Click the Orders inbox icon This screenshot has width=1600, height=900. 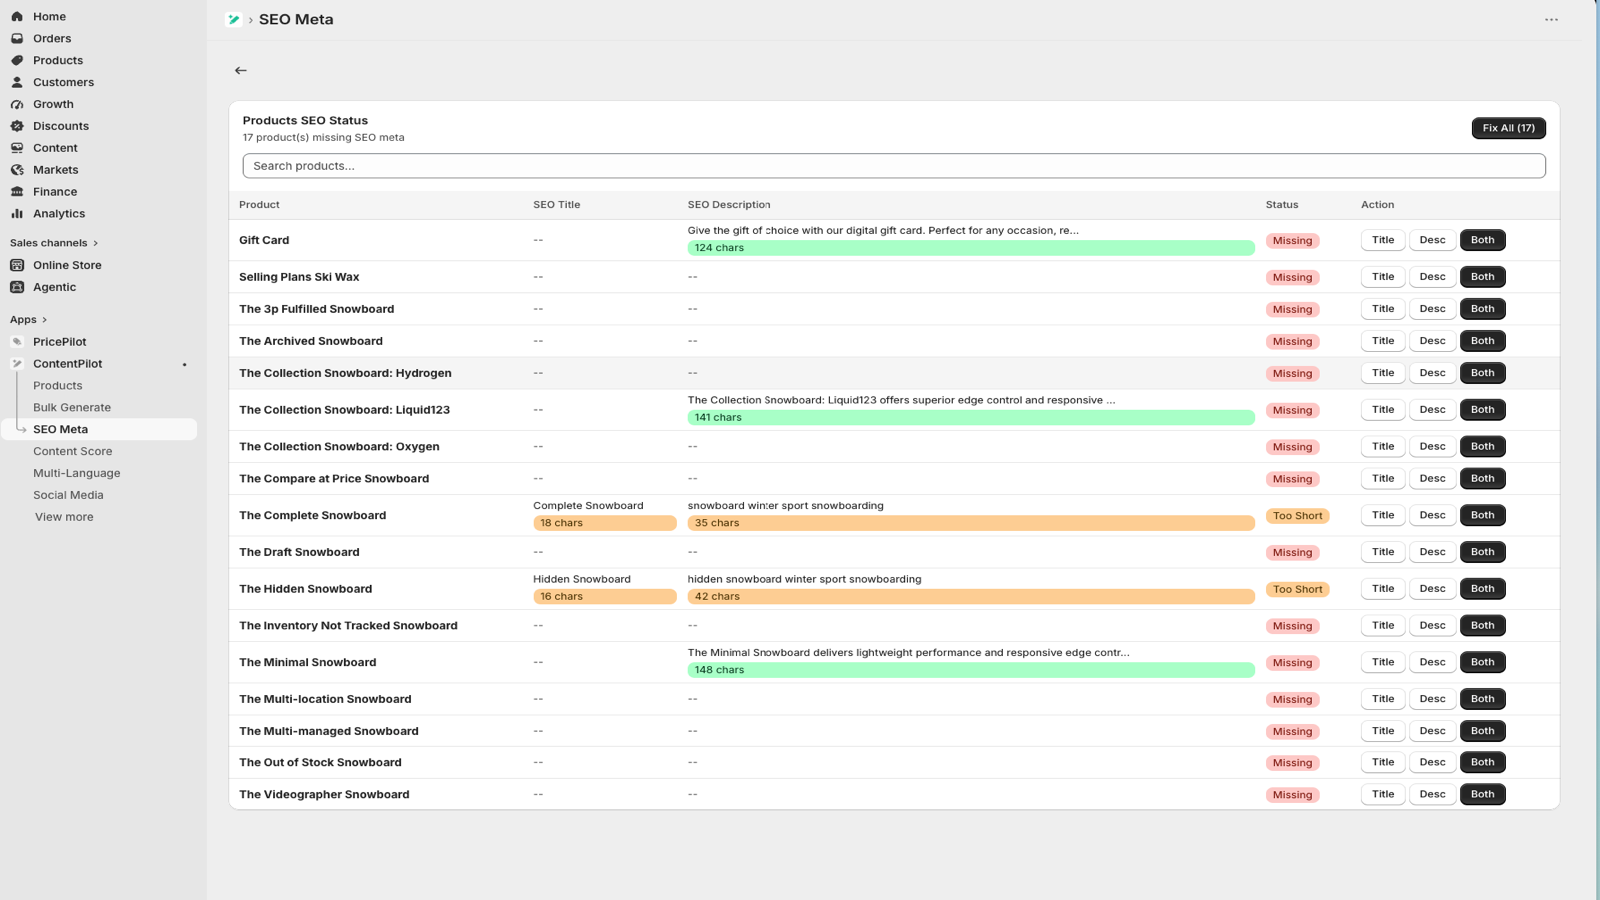click(17, 38)
